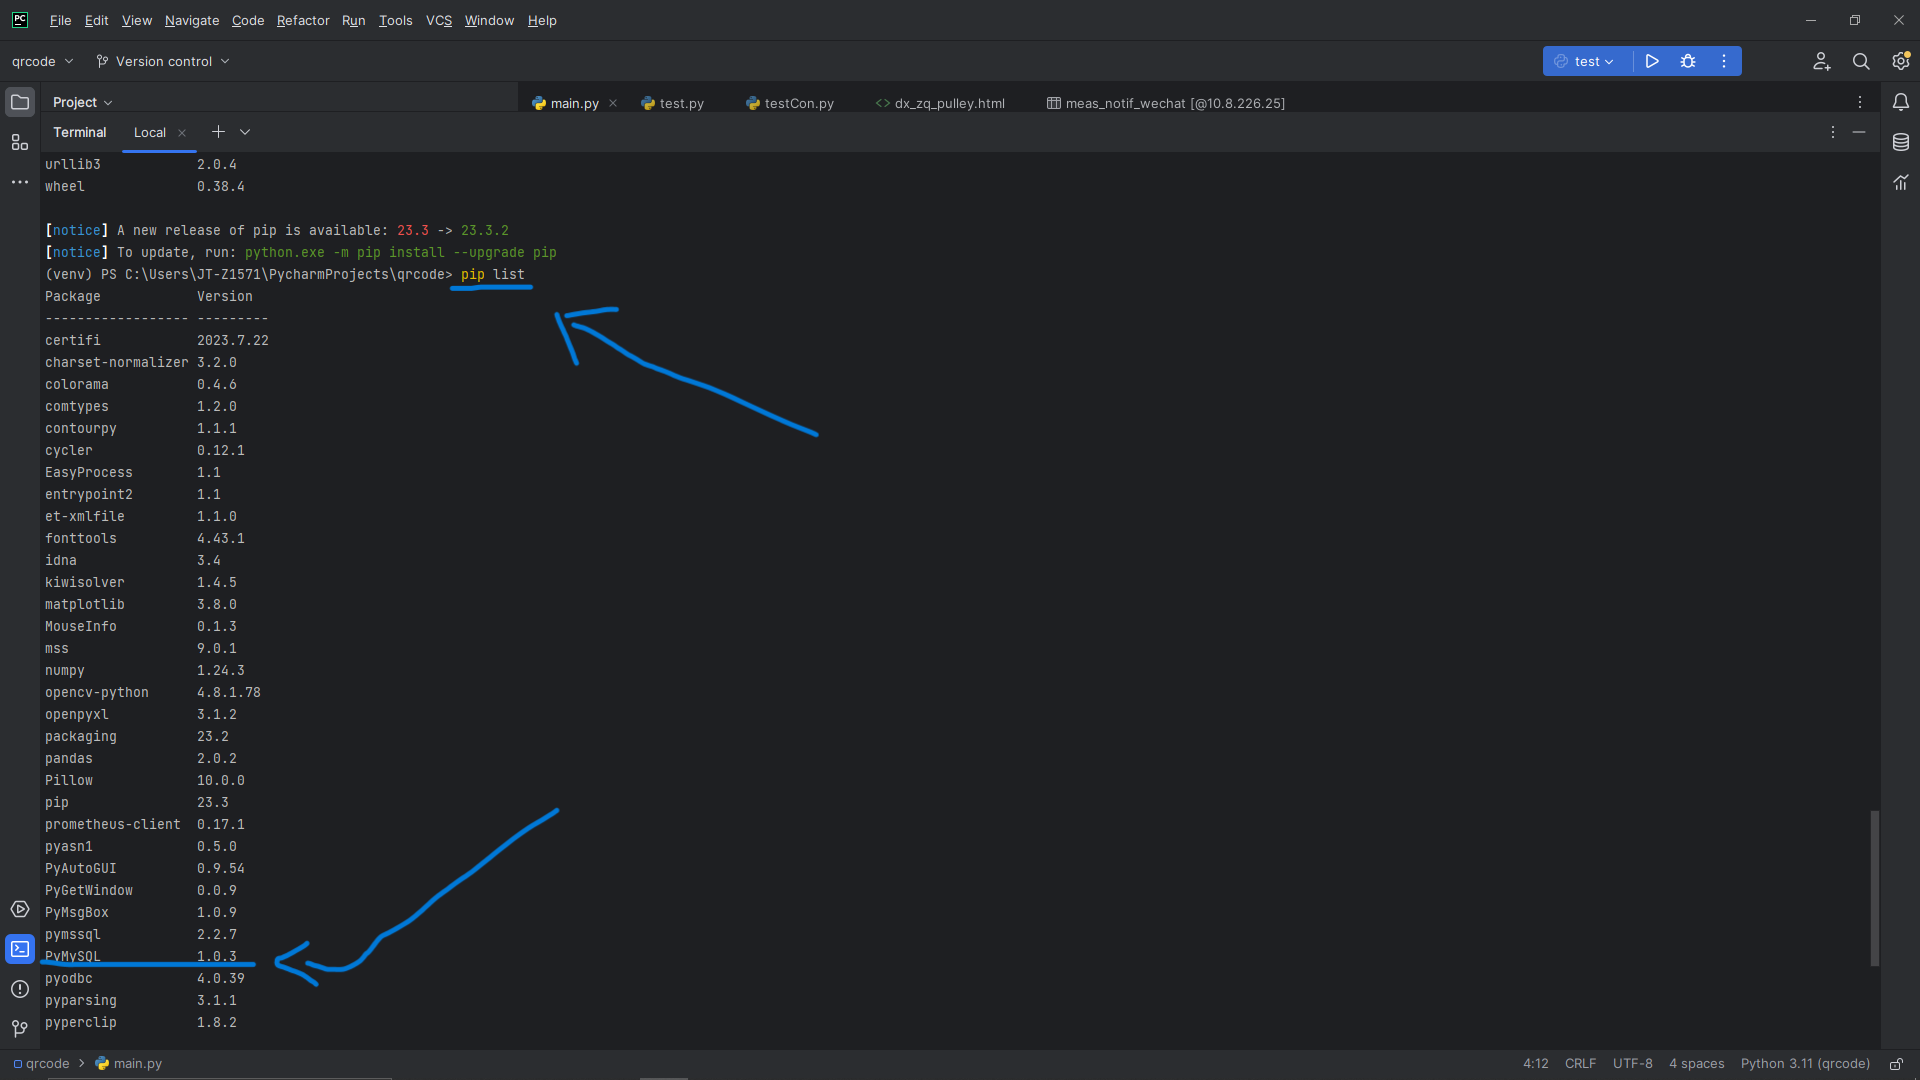Open editor tabs options menu

pos(1860,102)
